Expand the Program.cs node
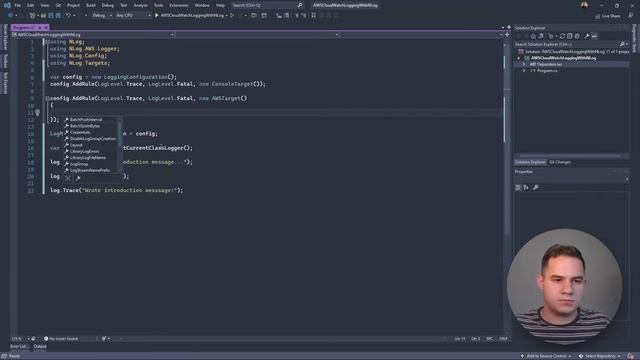 pos(524,71)
